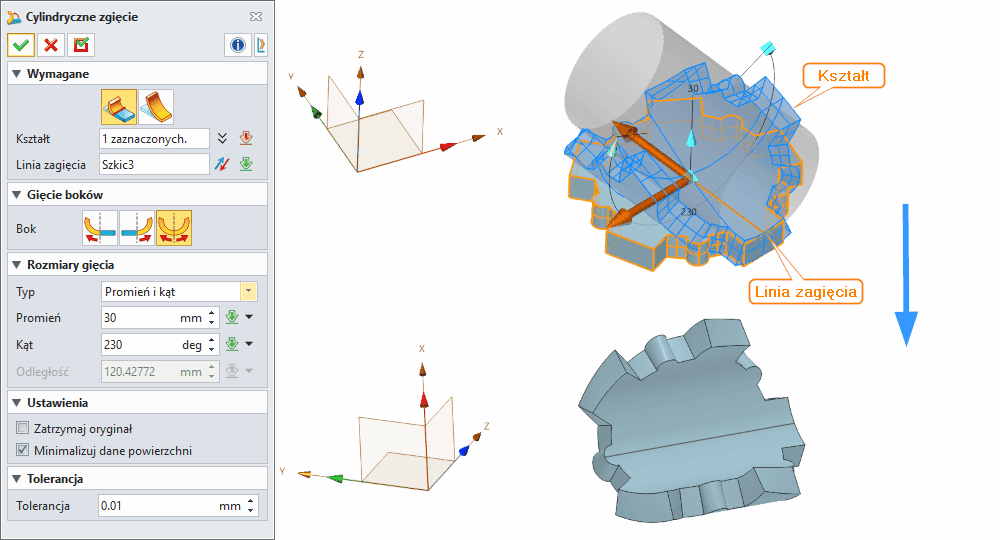Click the Kąt spinner arrows
Image resolution: width=1000 pixels, height=540 pixels.
pos(212,344)
